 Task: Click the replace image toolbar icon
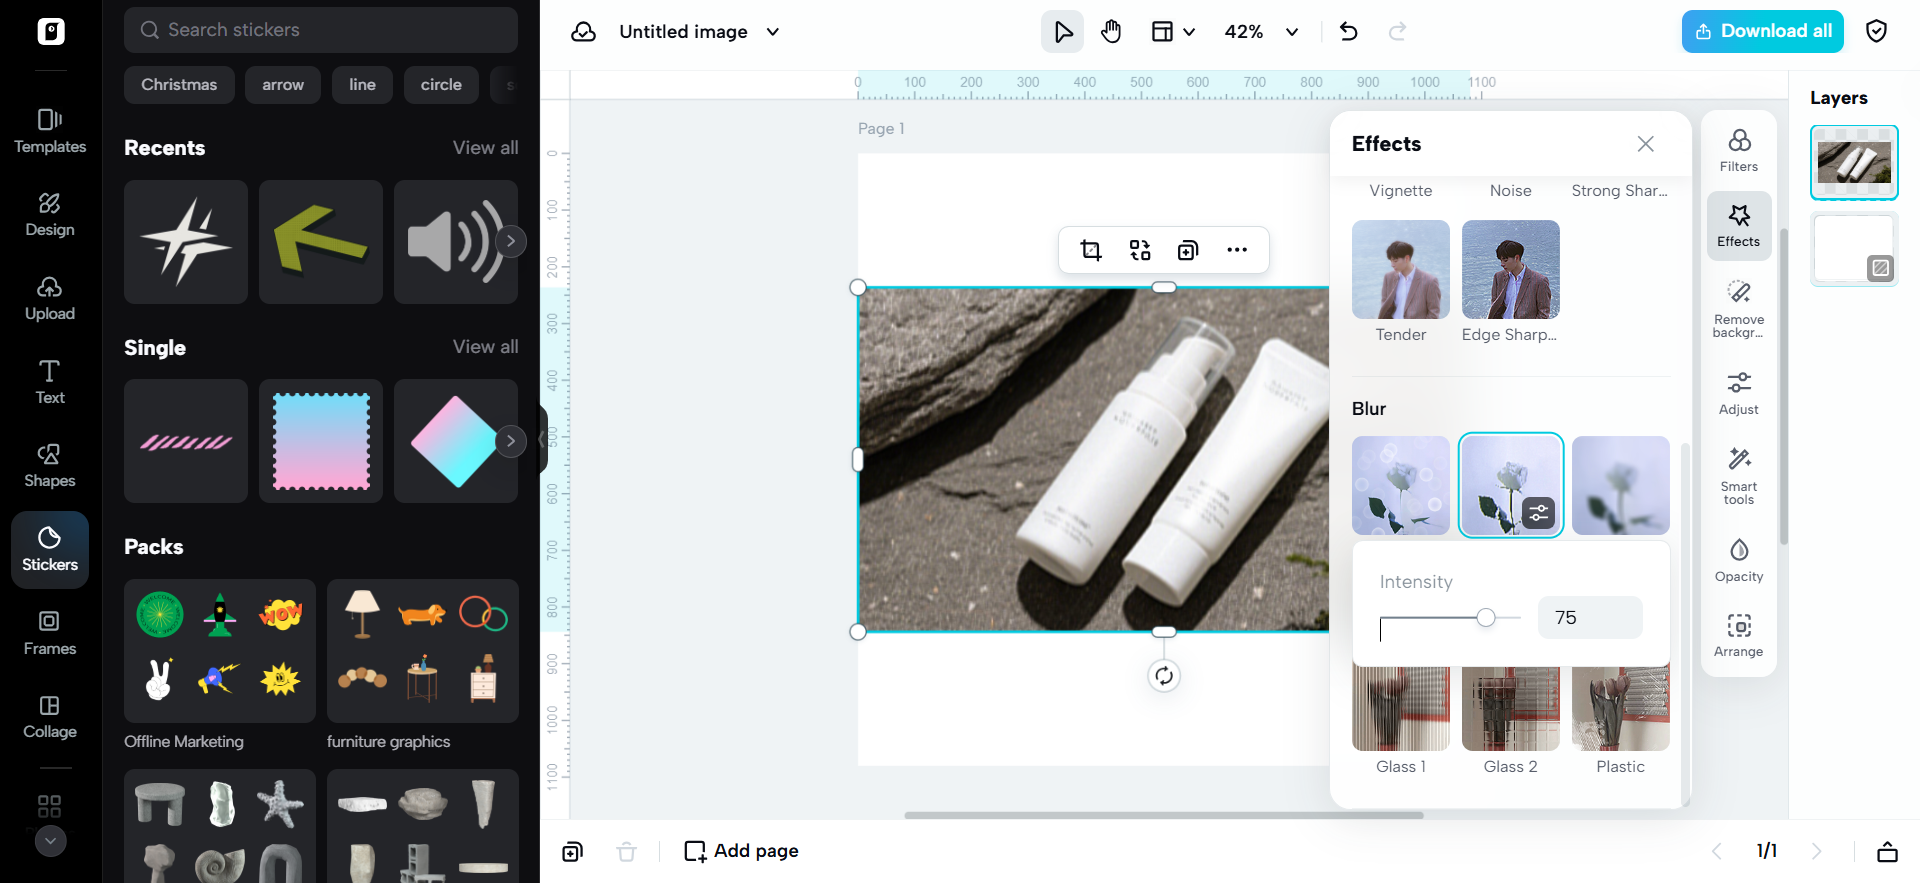point(1140,250)
